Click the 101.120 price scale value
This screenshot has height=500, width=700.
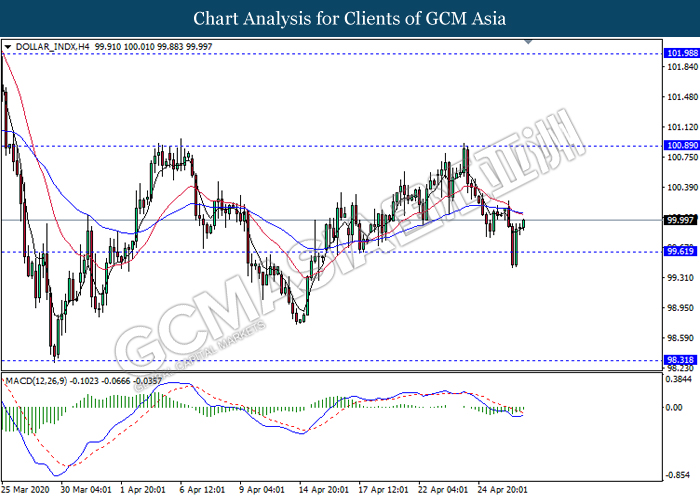click(682, 127)
